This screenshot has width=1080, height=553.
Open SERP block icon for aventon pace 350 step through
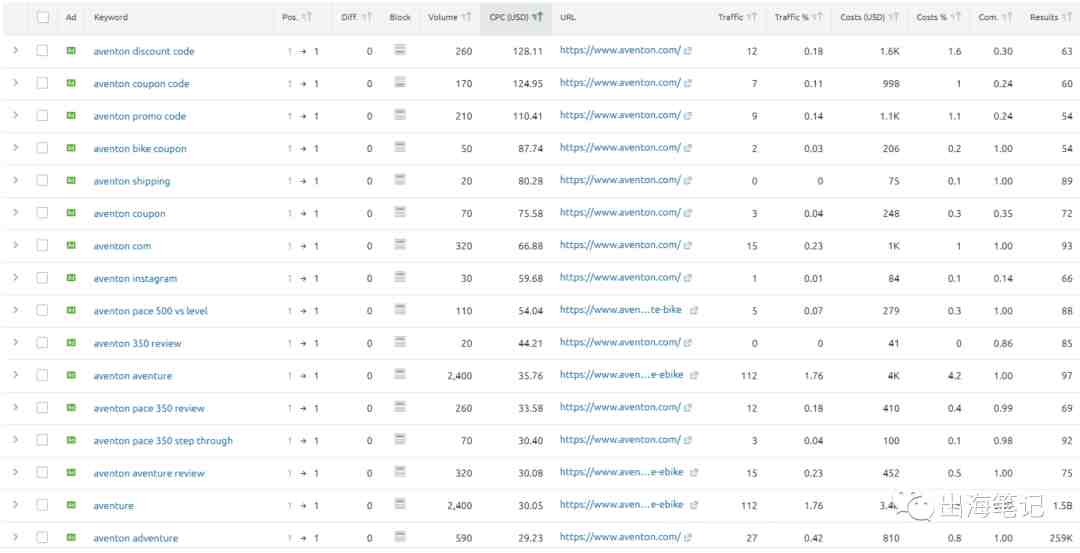tap(399, 439)
